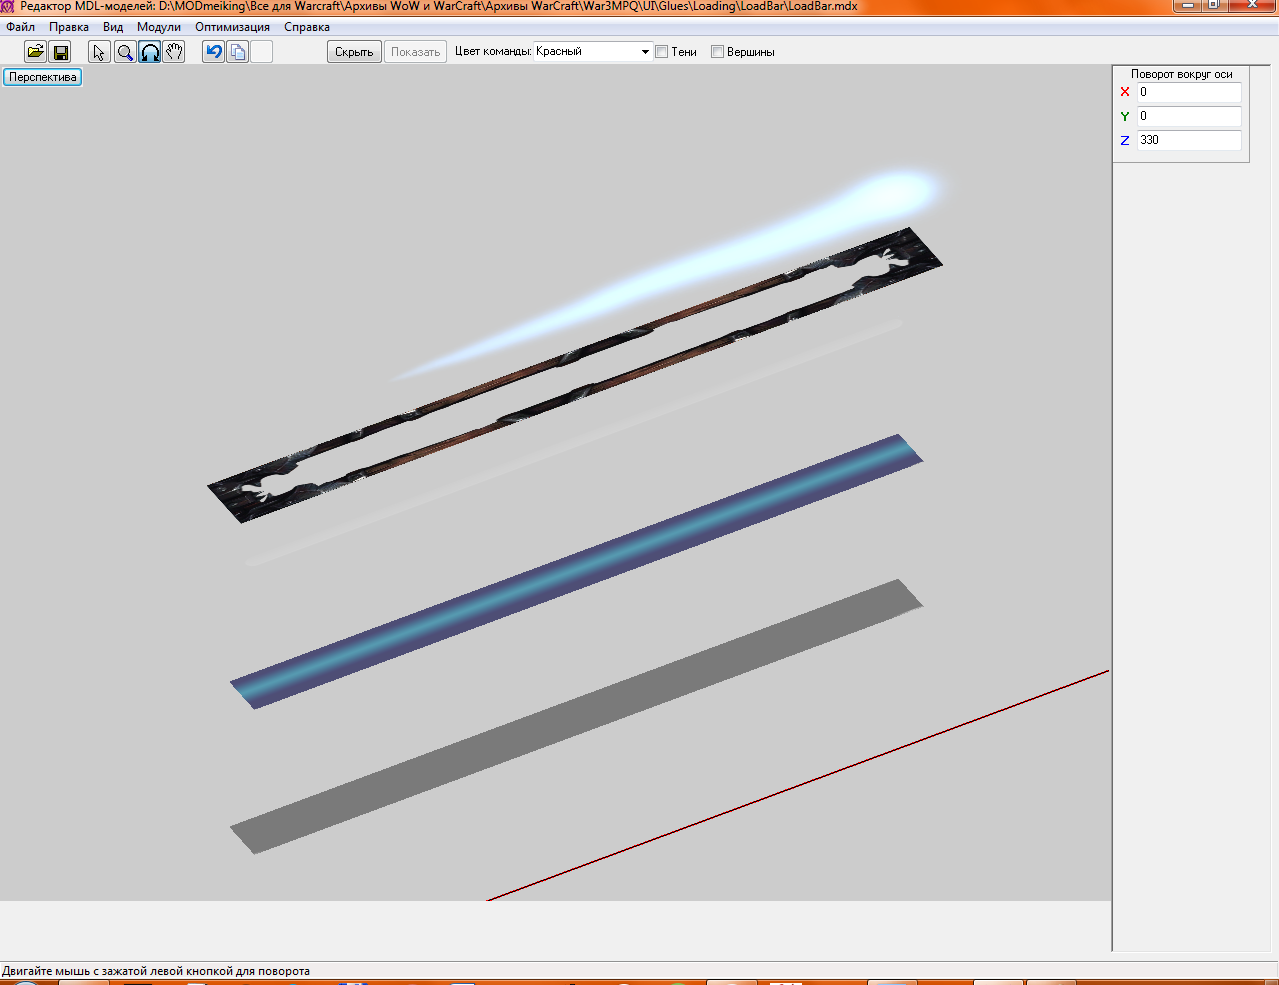The image size is (1279, 985).
Task: Select the magnifier zoom tool
Action: click(124, 52)
